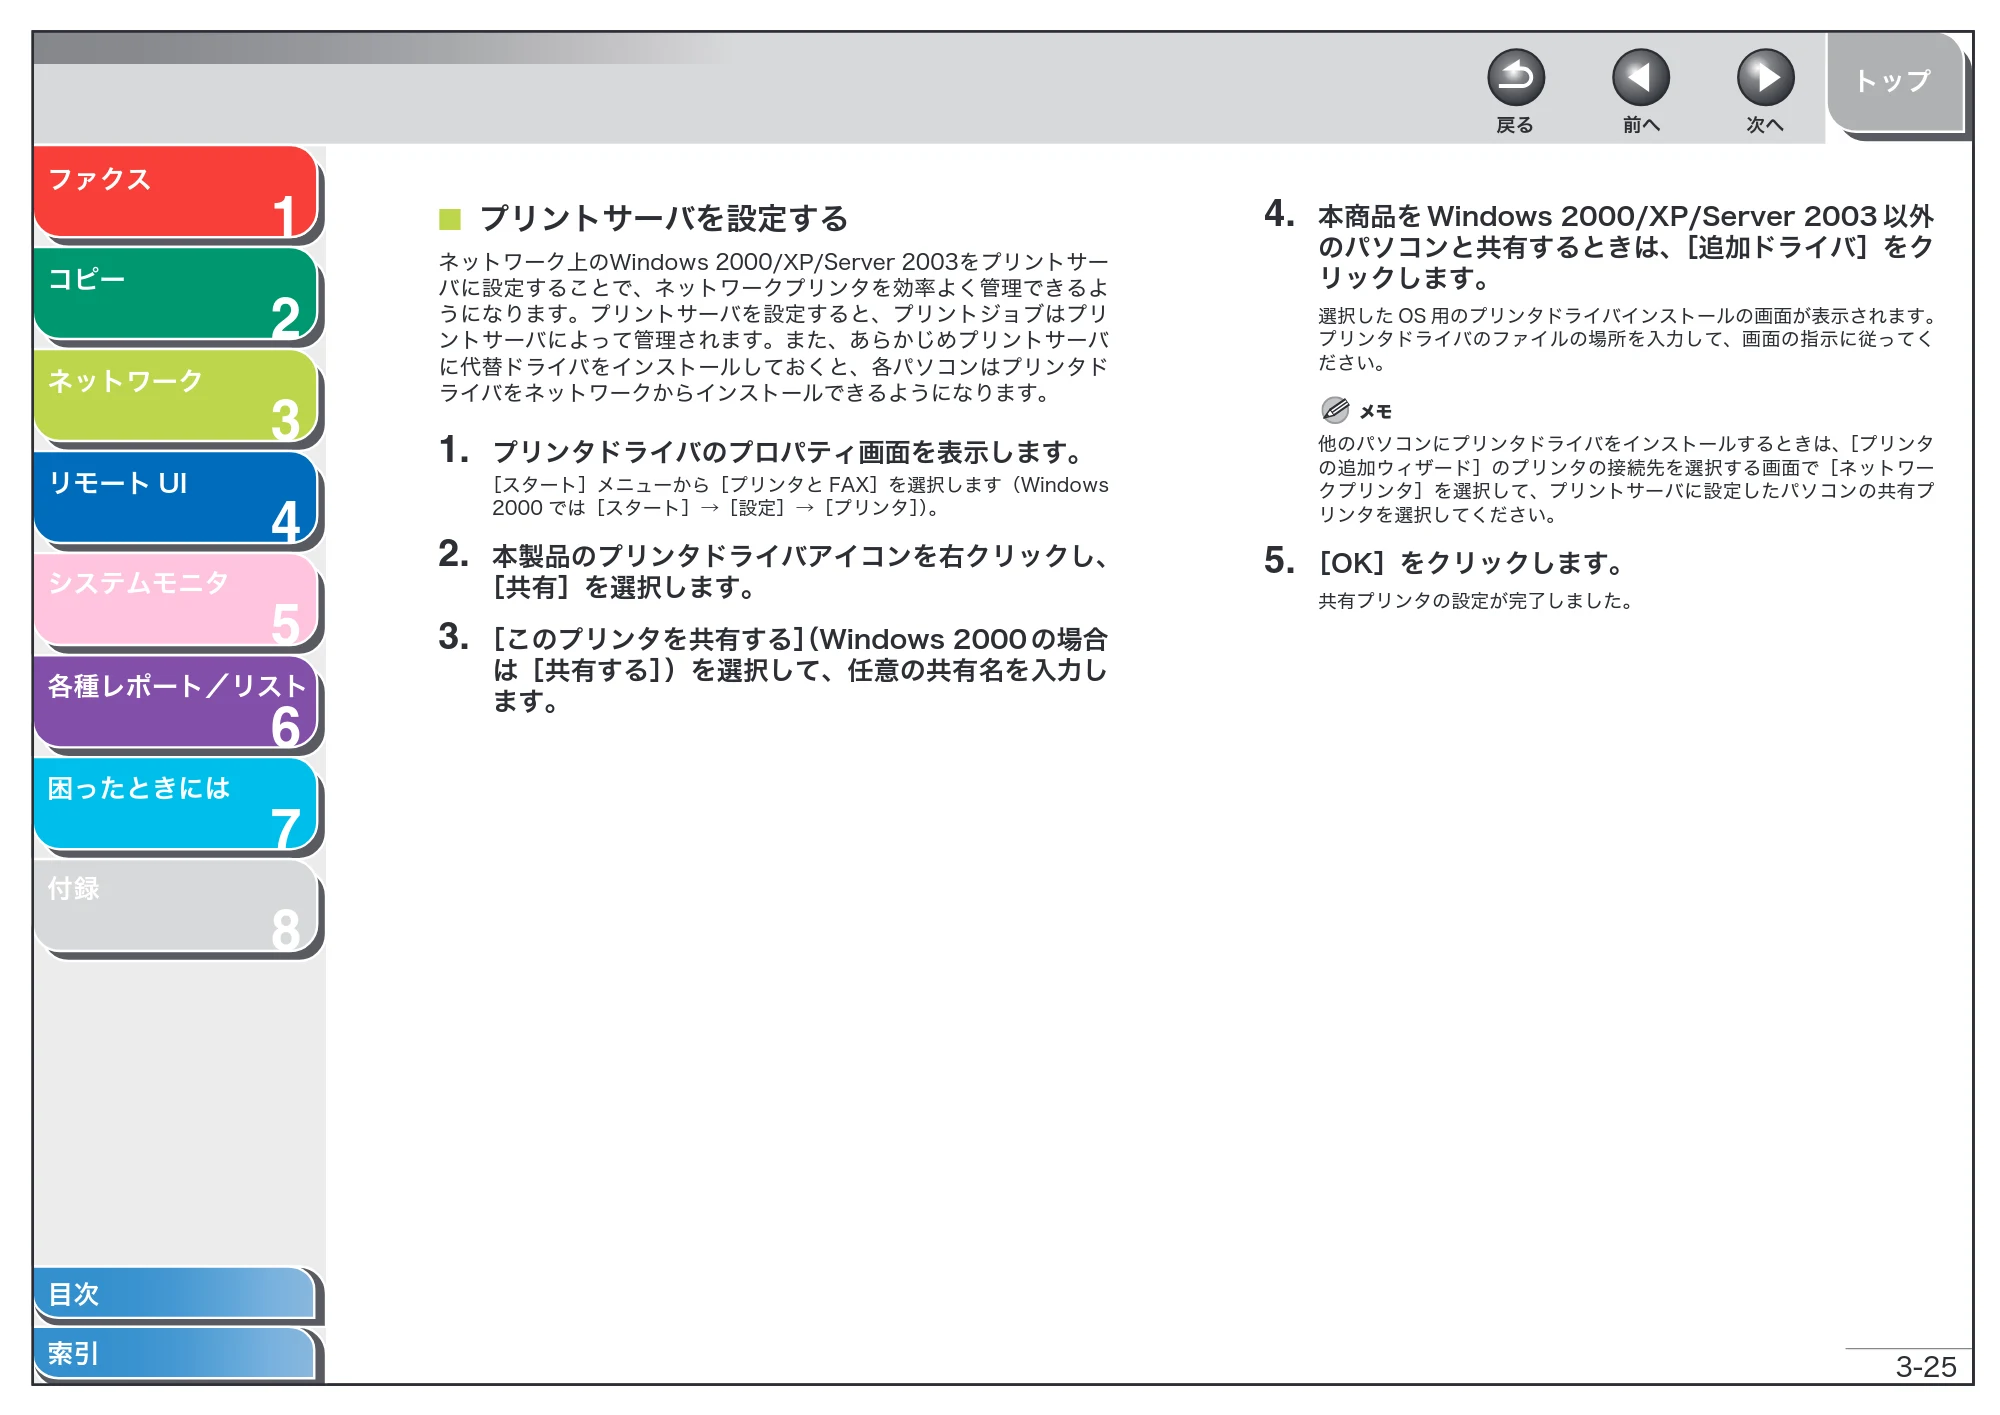Click step 1 text プリンタドライバのプロパティ画面を表示します

pyautogui.click(x=790, y=452)
